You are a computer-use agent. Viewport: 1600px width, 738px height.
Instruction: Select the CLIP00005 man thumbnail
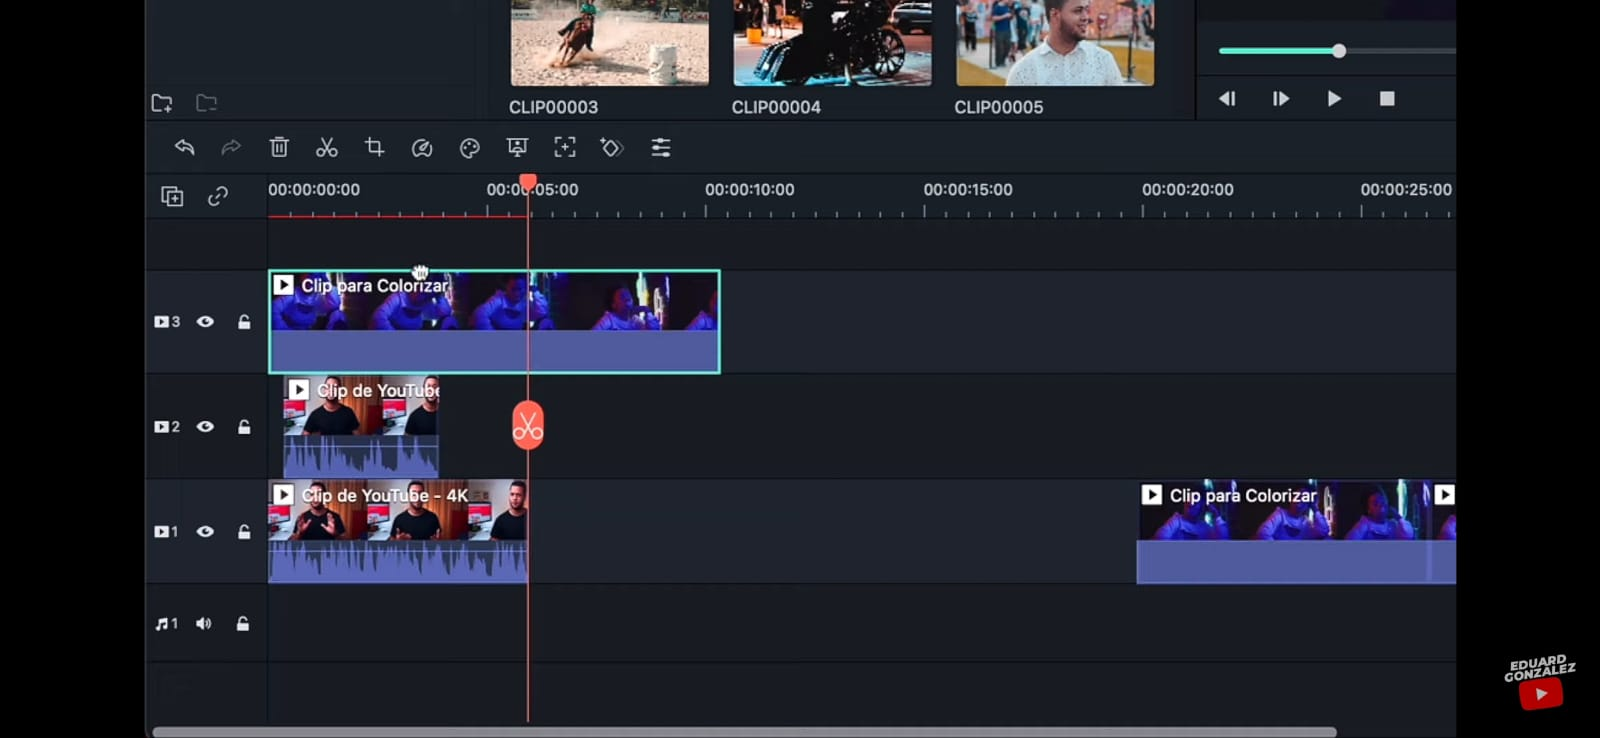1055,42
